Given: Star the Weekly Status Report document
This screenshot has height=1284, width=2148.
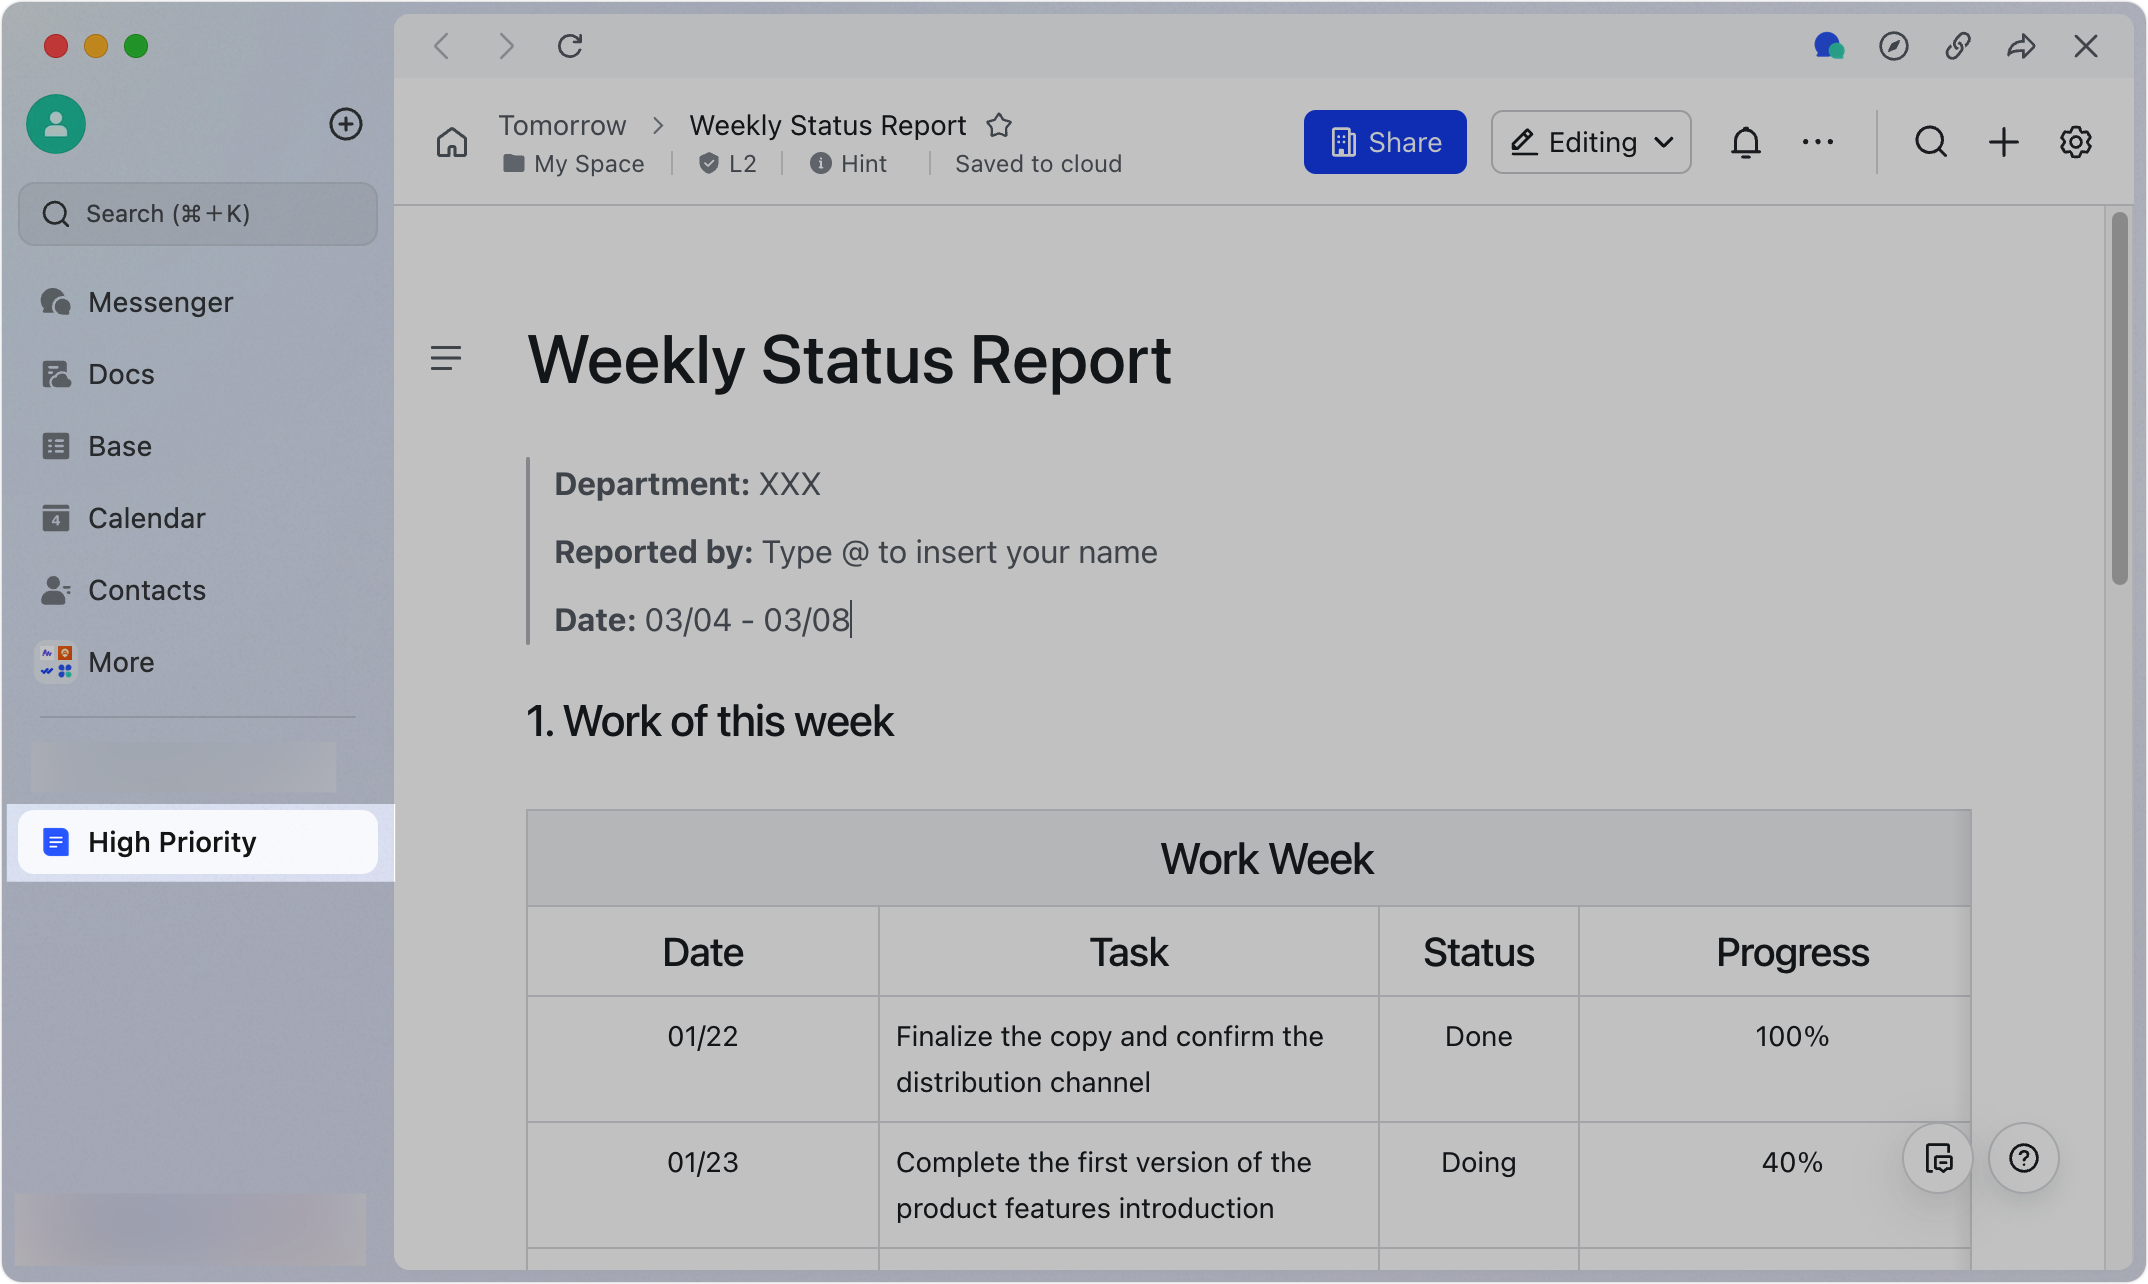Looking at the screenshot, I should [998, 126].
